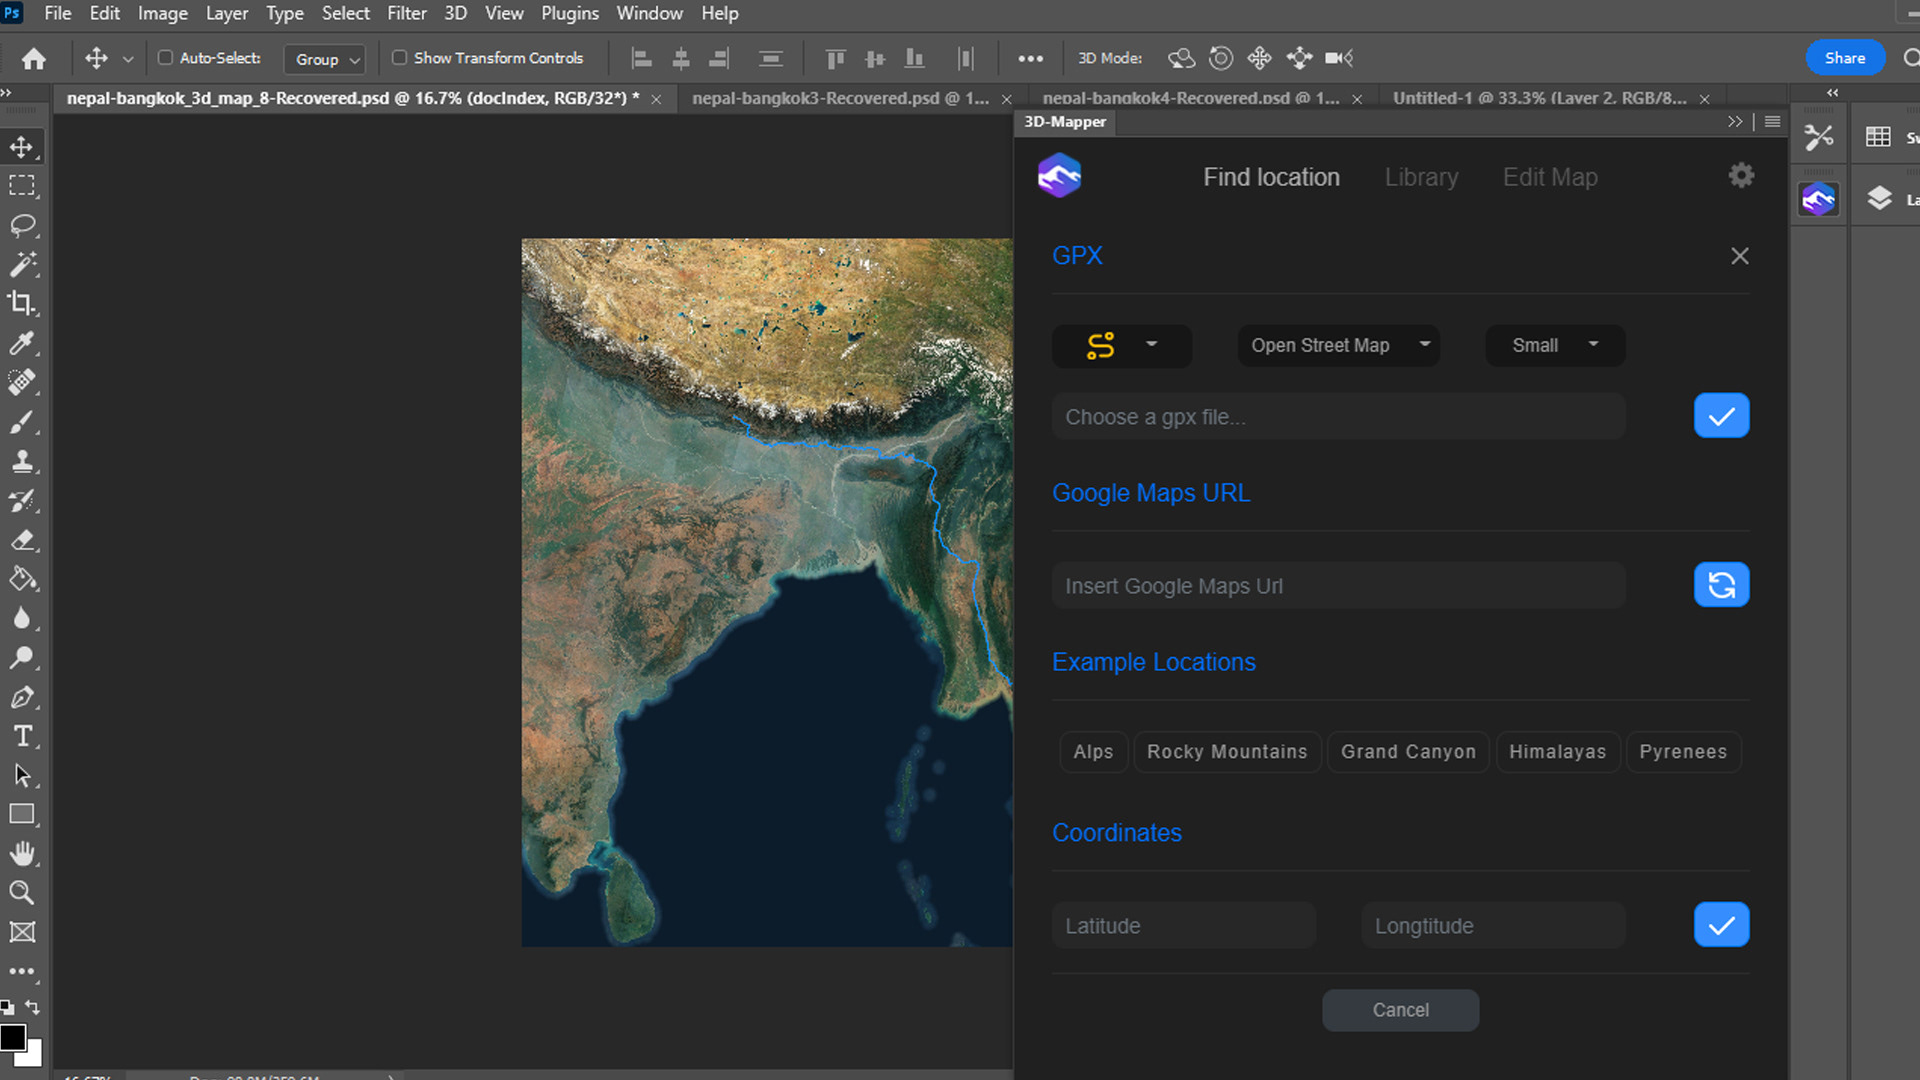This screenshot has height=1080, width=1920.
Task: Click the Google Maps URL refresh icon
Action: 1721,585
